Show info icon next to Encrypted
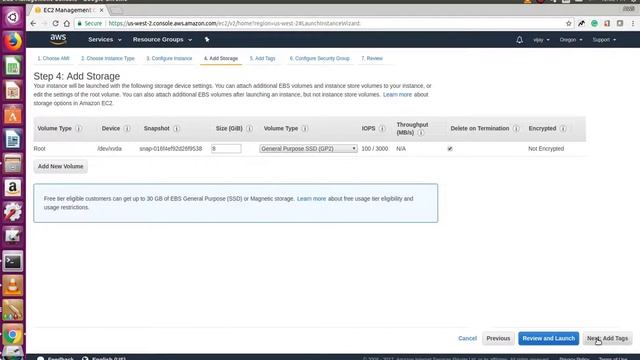This screenshot has width=640, height=360. point(563,129)
